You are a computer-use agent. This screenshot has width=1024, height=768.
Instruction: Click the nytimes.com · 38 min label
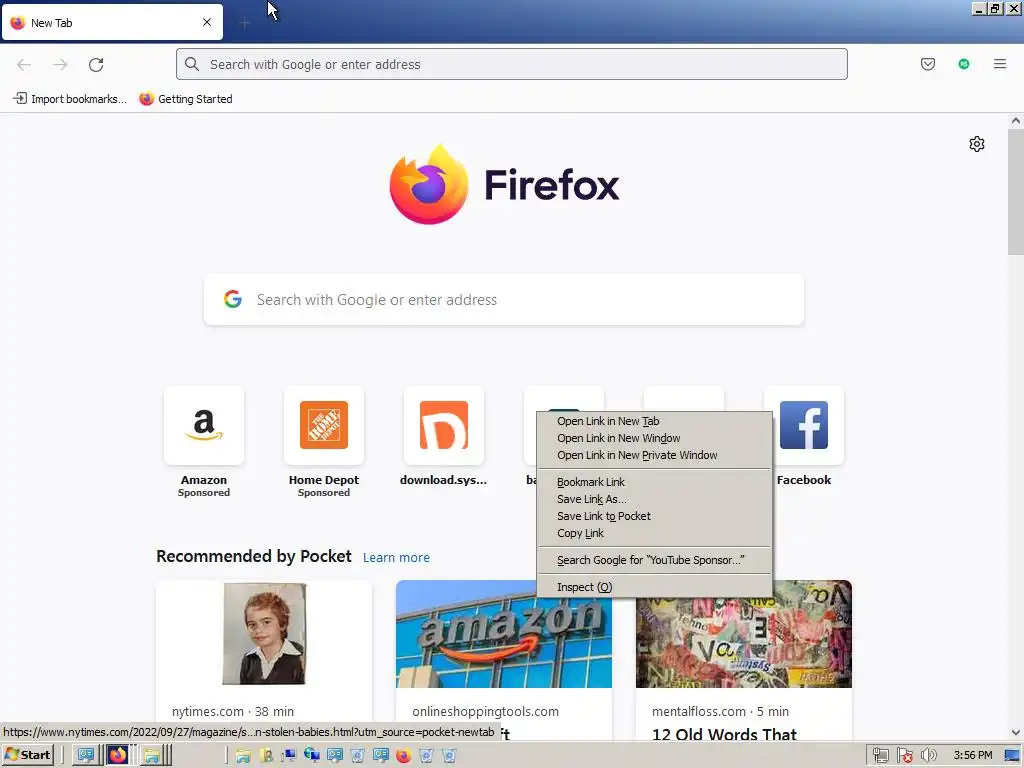click(x=232, y=711)
